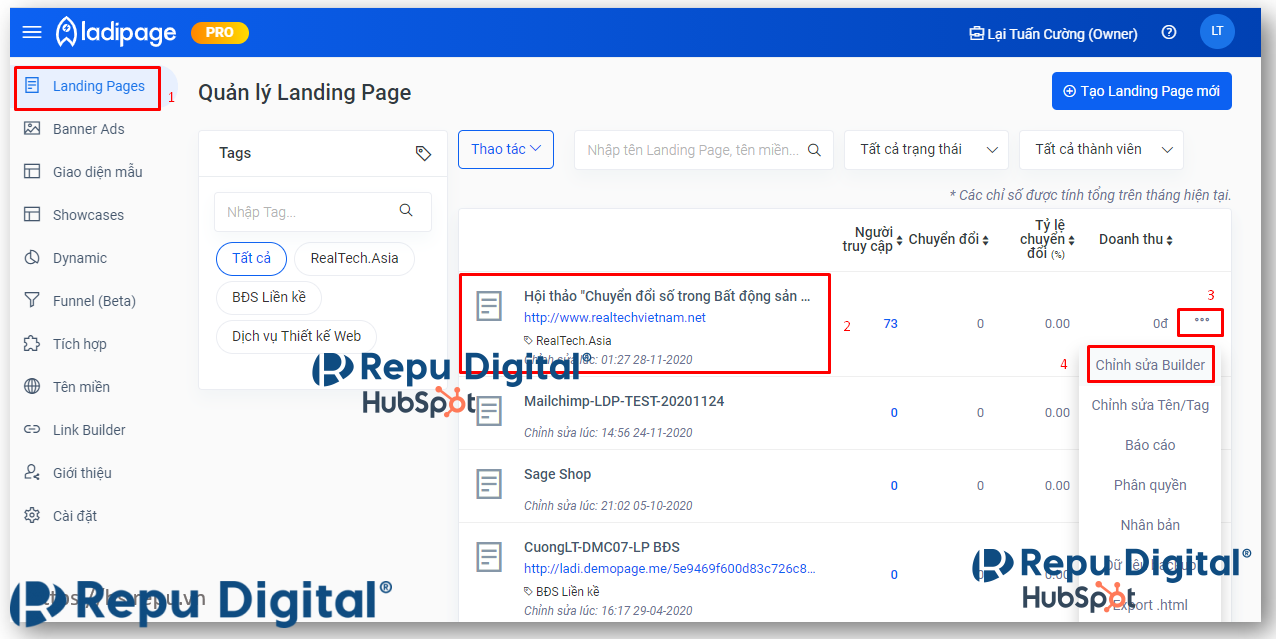This screenshot has width=1276, height=639.
Task: Sort by Chuyển đổi column
Action: click(948, 240)
